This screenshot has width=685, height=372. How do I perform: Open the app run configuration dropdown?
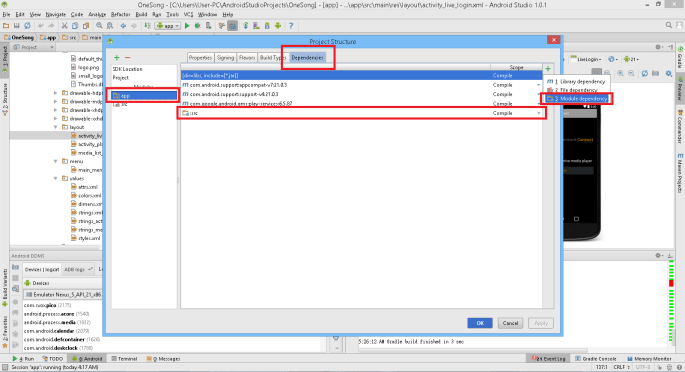pos(168,26)
